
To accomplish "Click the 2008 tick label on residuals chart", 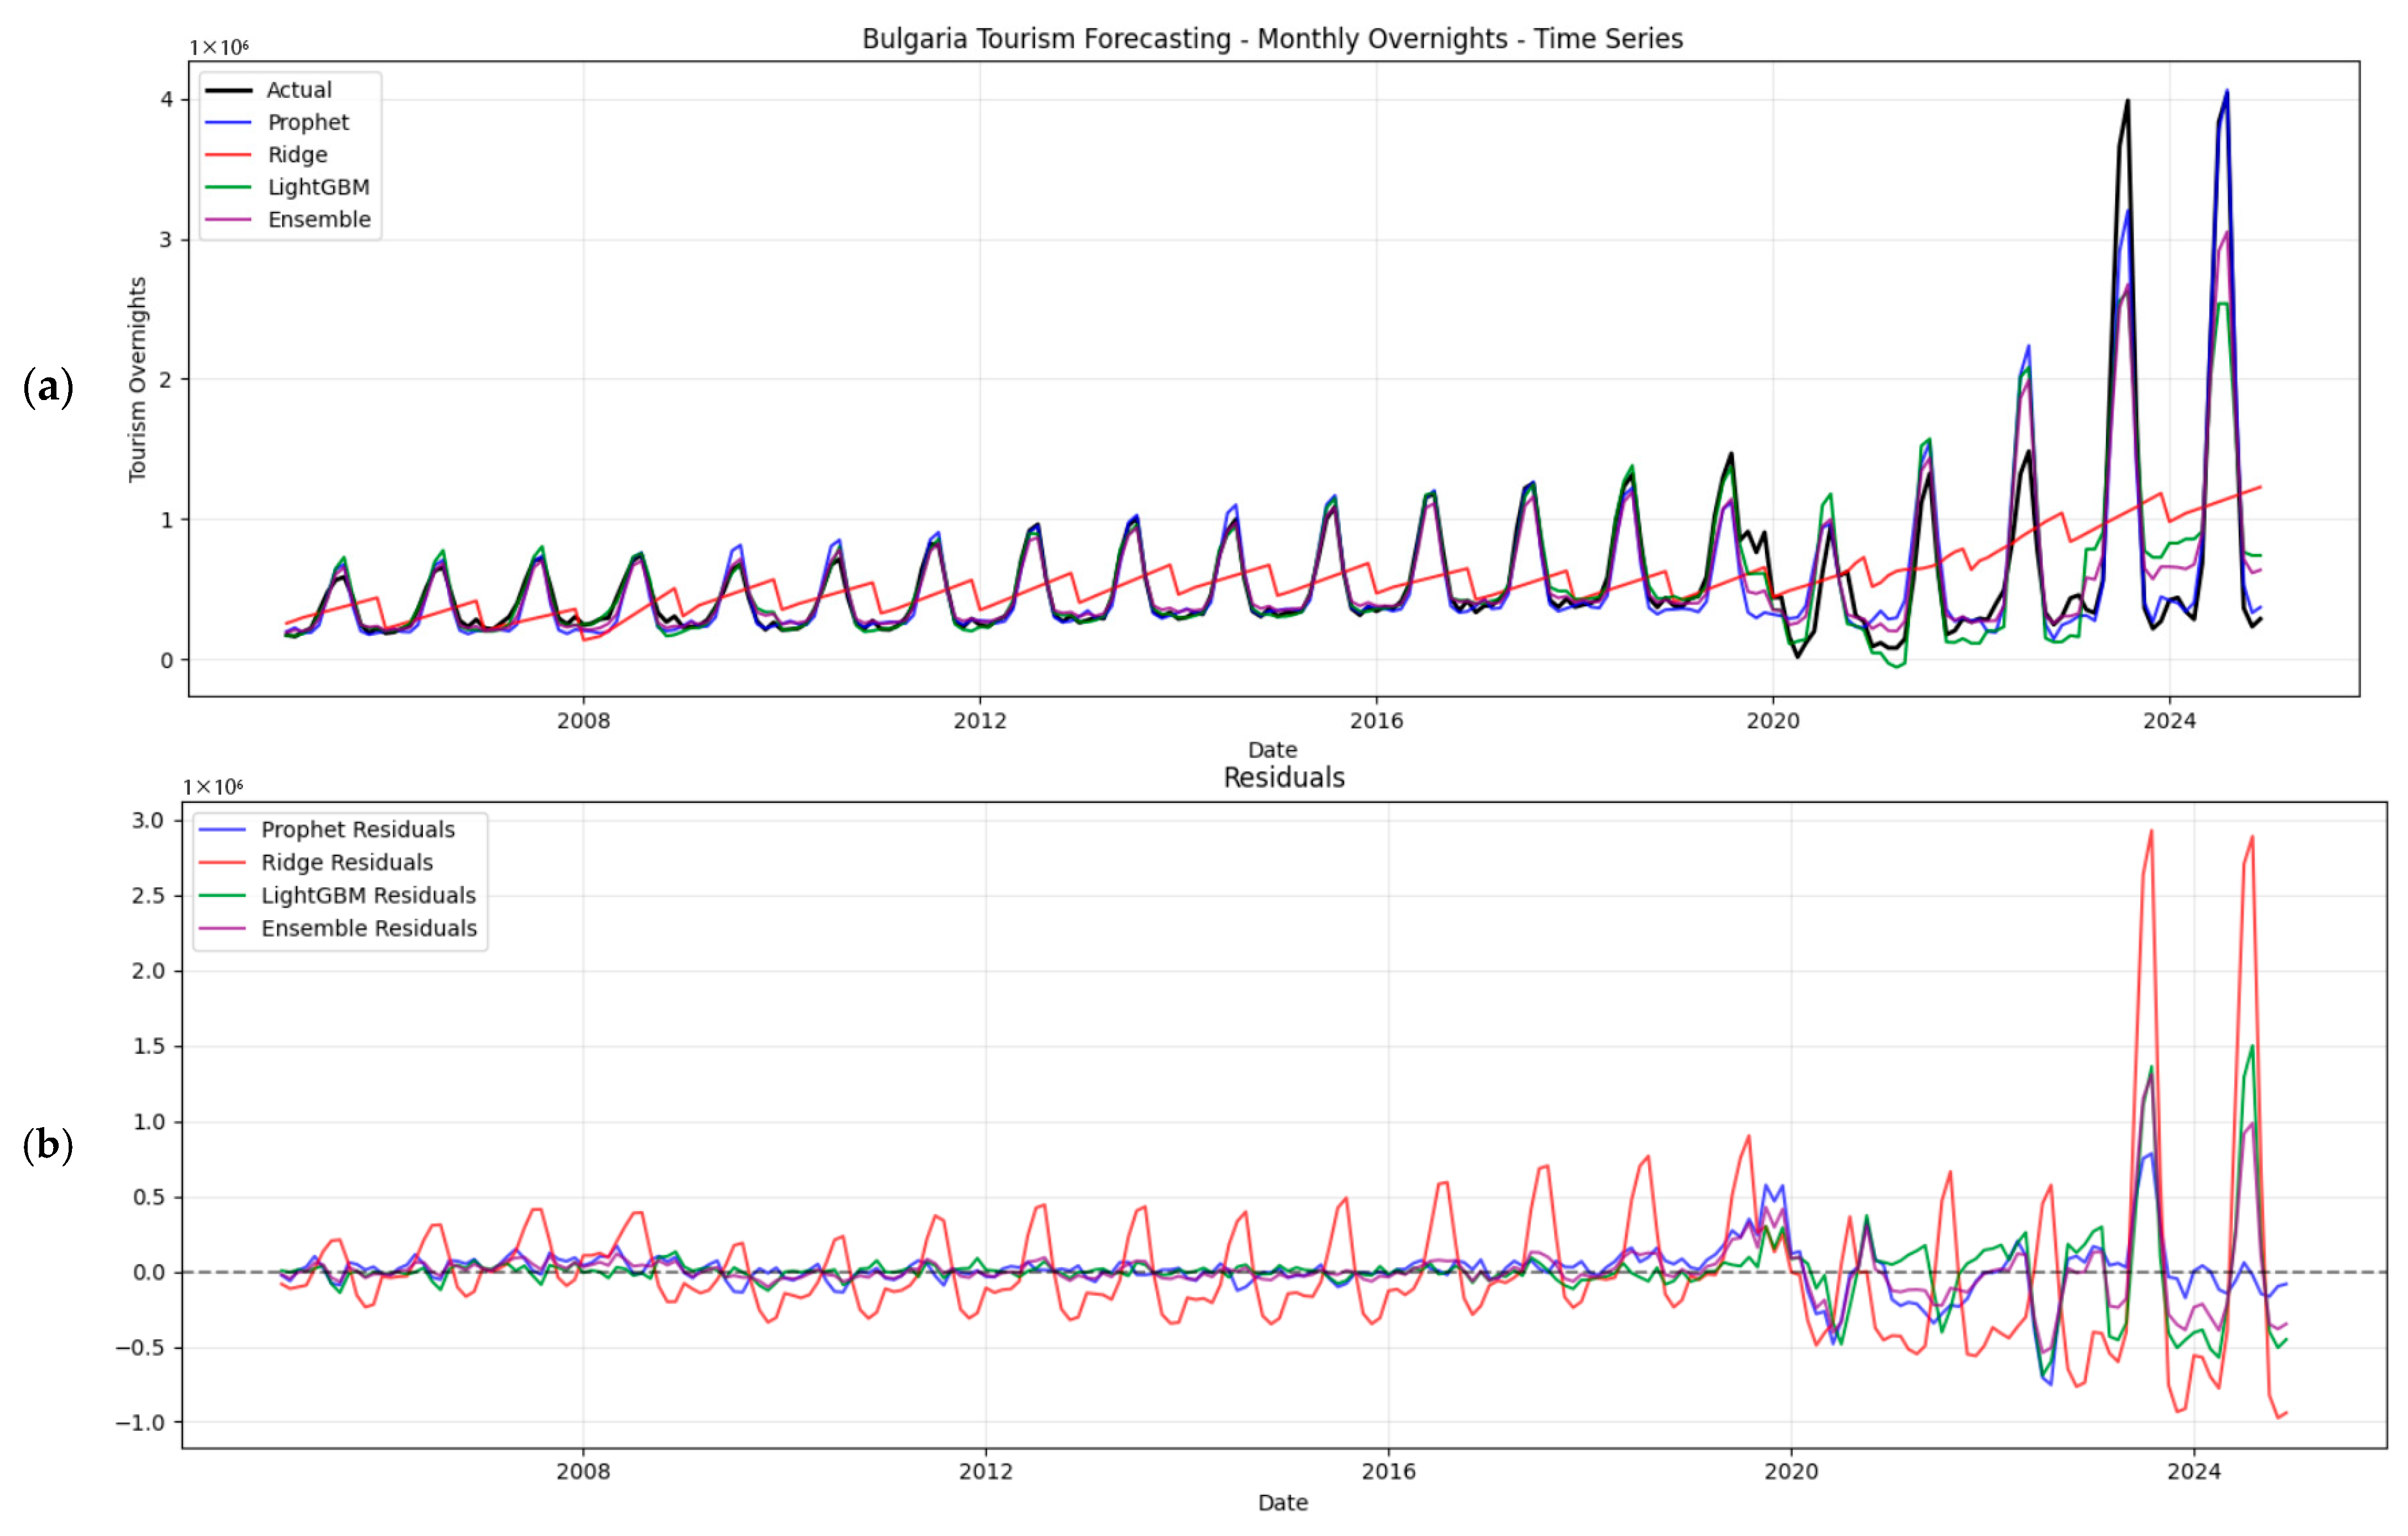I will pos(583,1471).
